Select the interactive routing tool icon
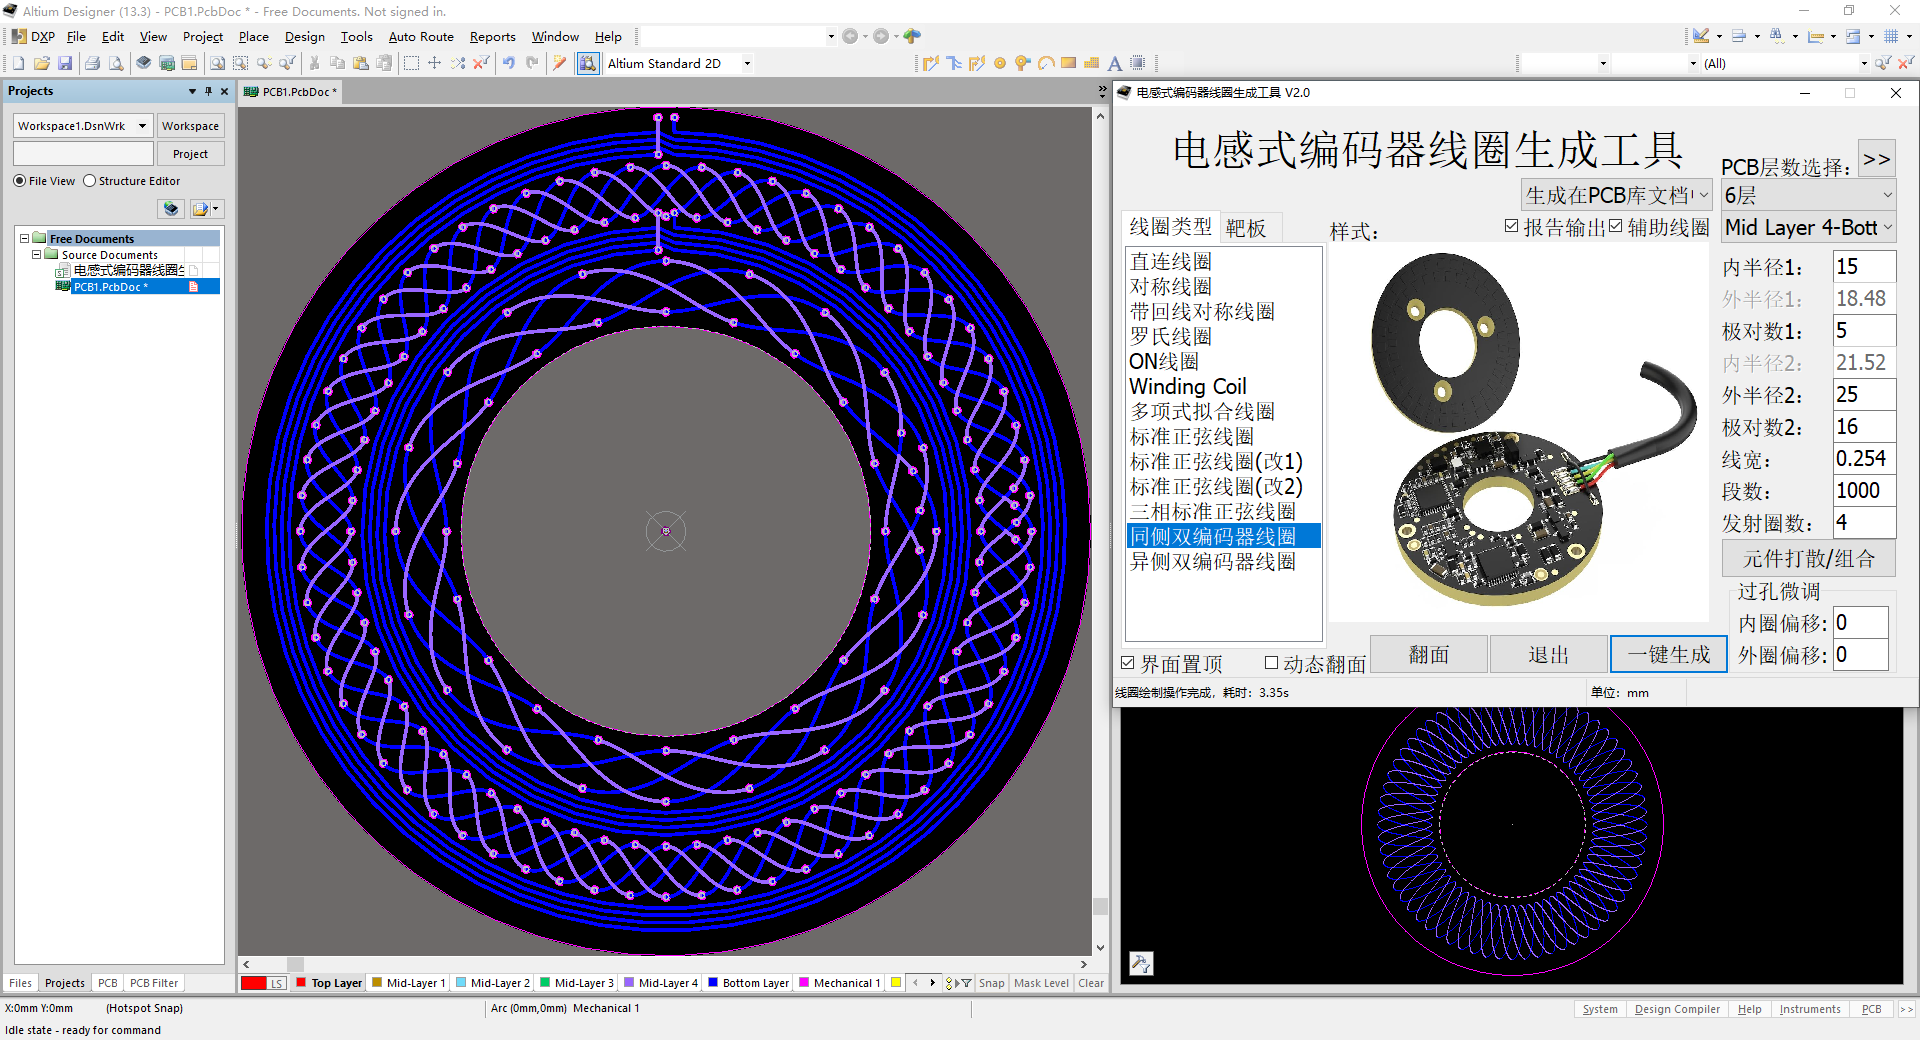 (x=931, y=63)
